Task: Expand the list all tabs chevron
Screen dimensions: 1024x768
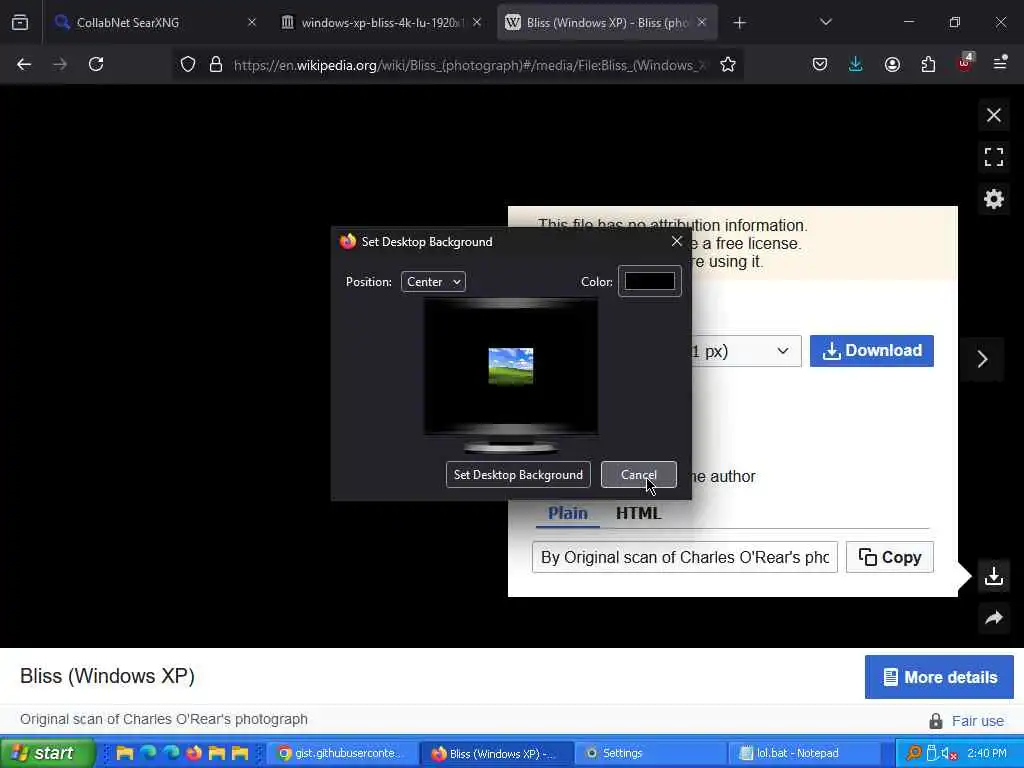Action: coord(825,22)
